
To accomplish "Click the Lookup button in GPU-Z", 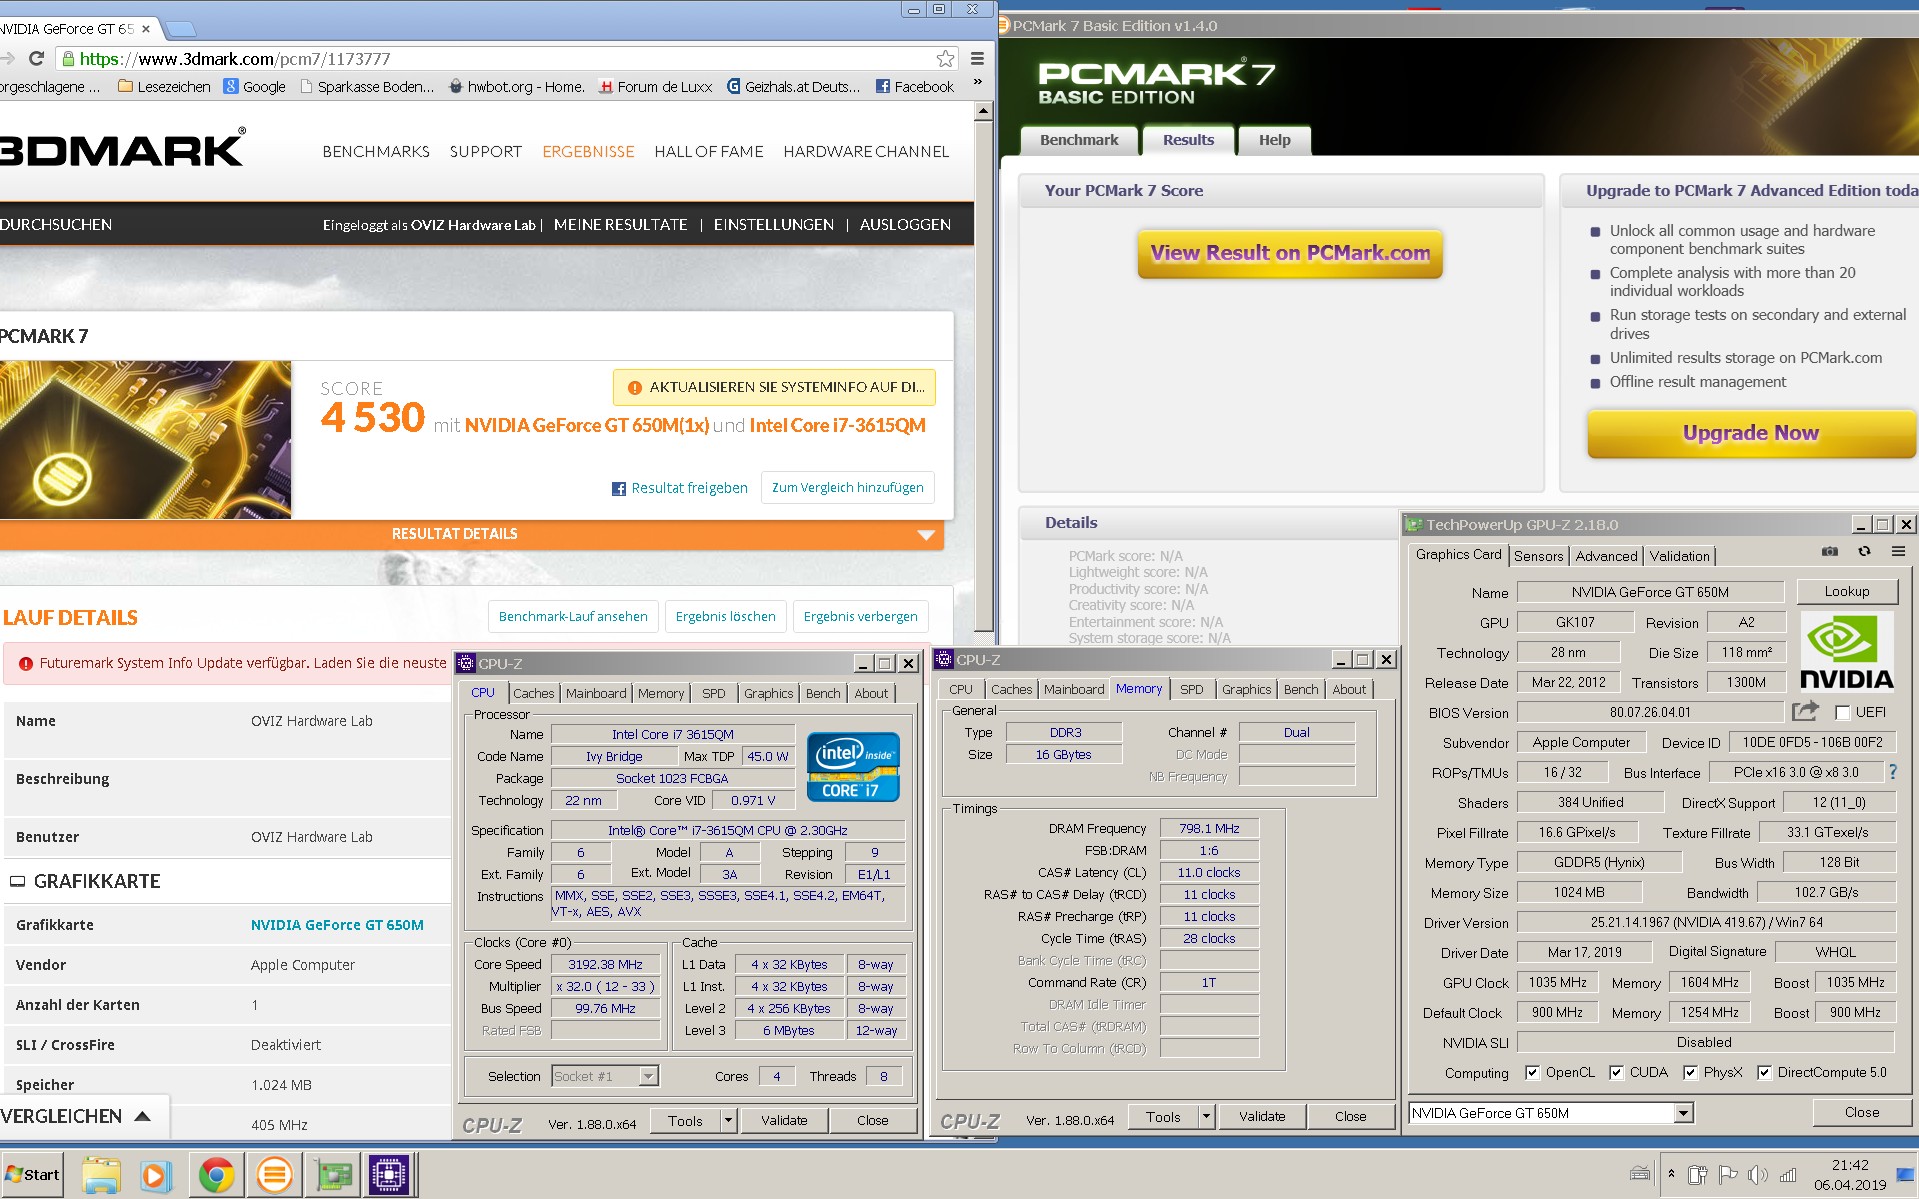I will pyautogui.click(x=1846, y=591).
